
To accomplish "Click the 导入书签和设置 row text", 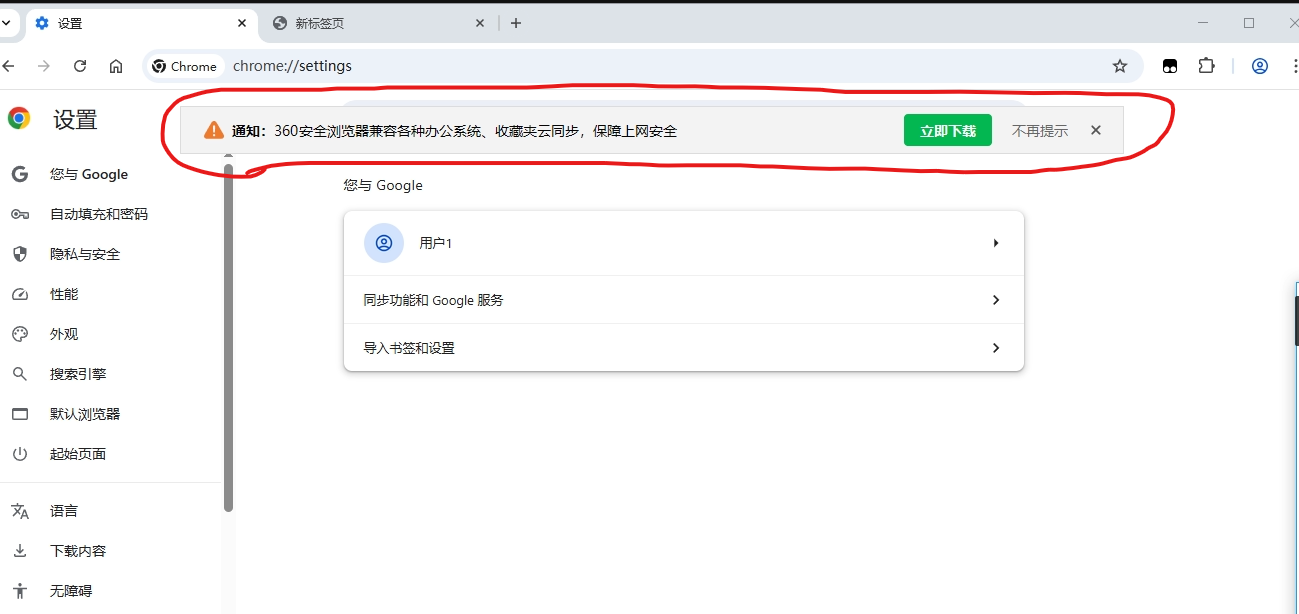I will [x=409, y=348].
